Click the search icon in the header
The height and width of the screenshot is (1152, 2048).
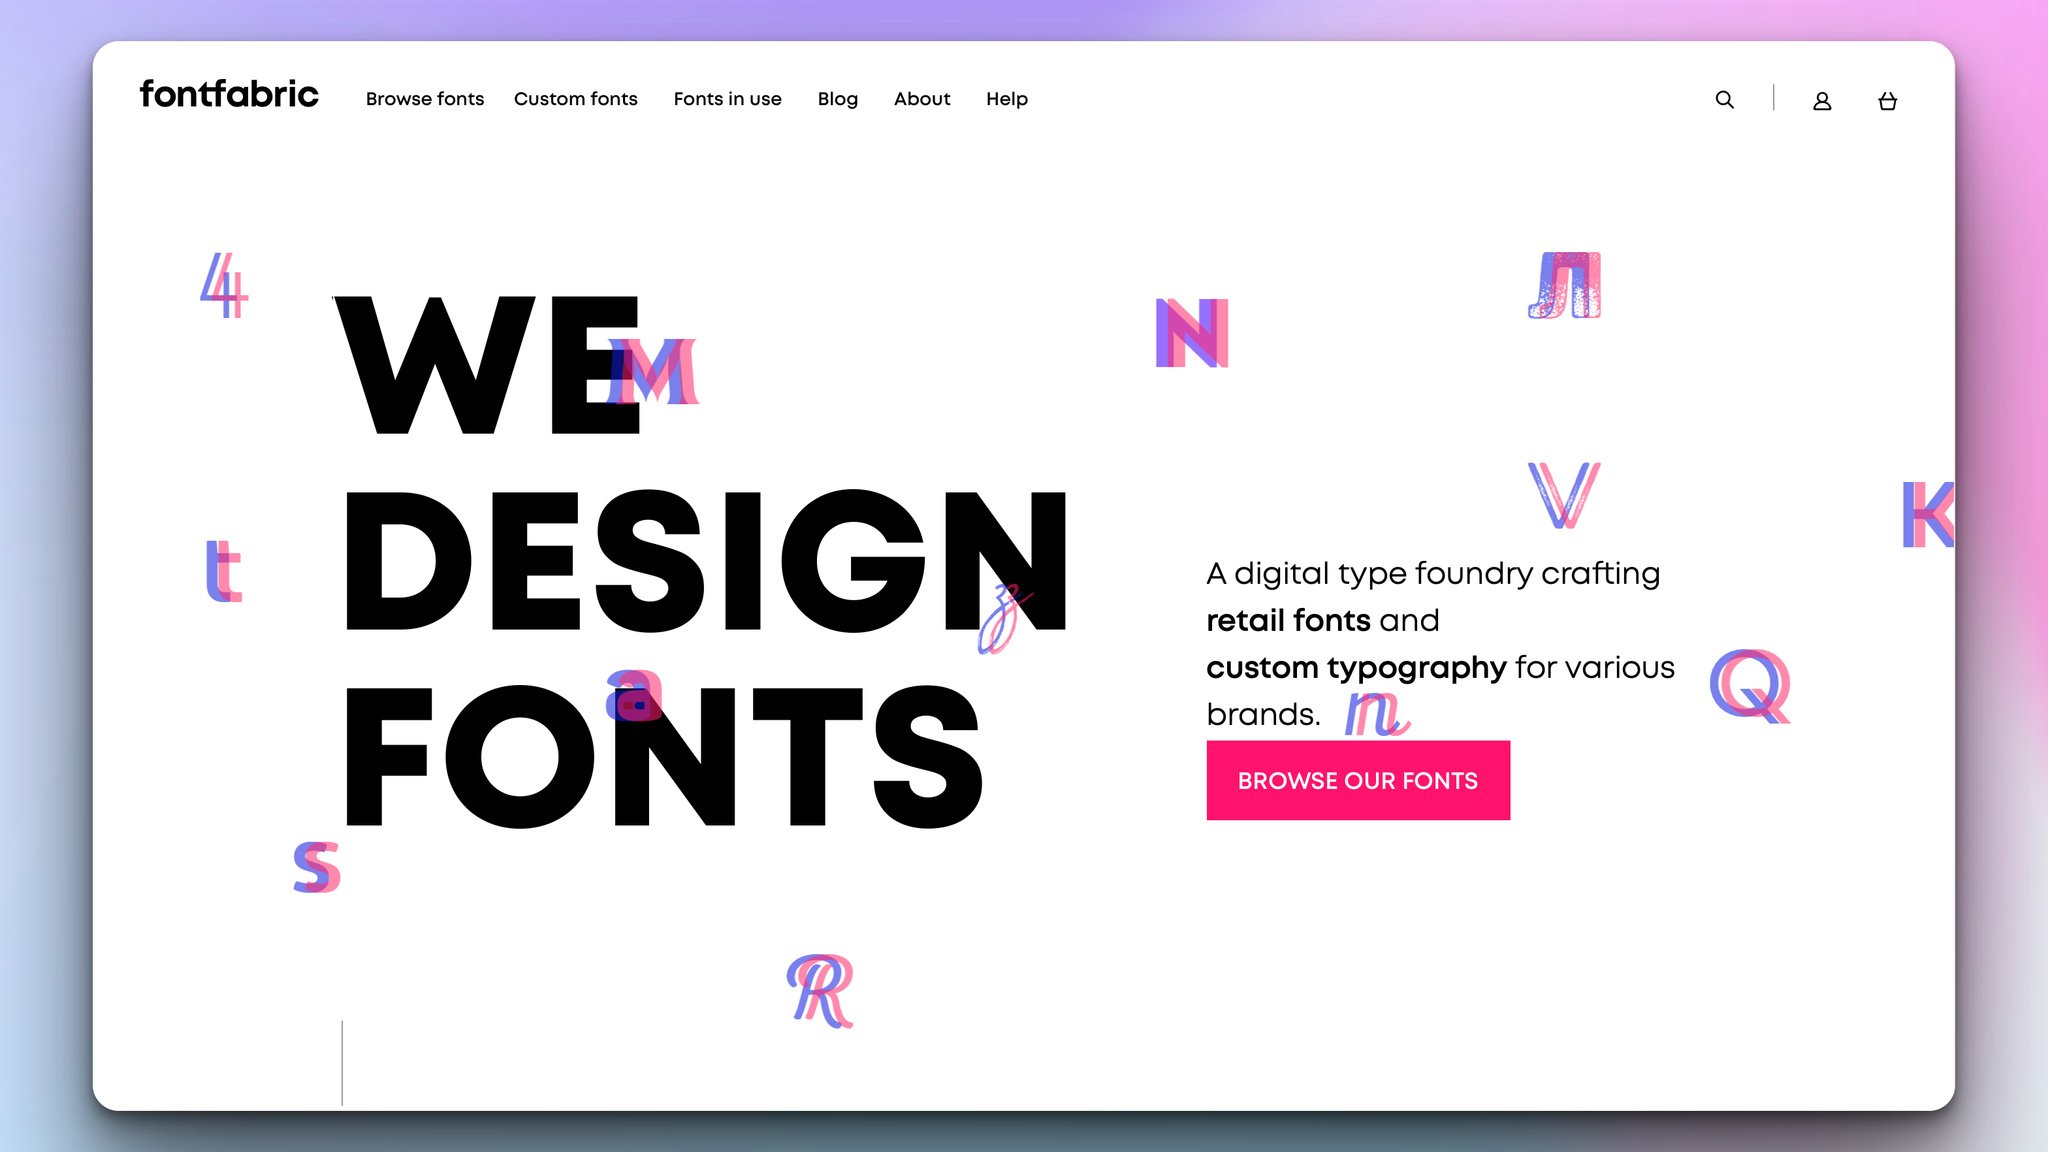coord(1723,100)
